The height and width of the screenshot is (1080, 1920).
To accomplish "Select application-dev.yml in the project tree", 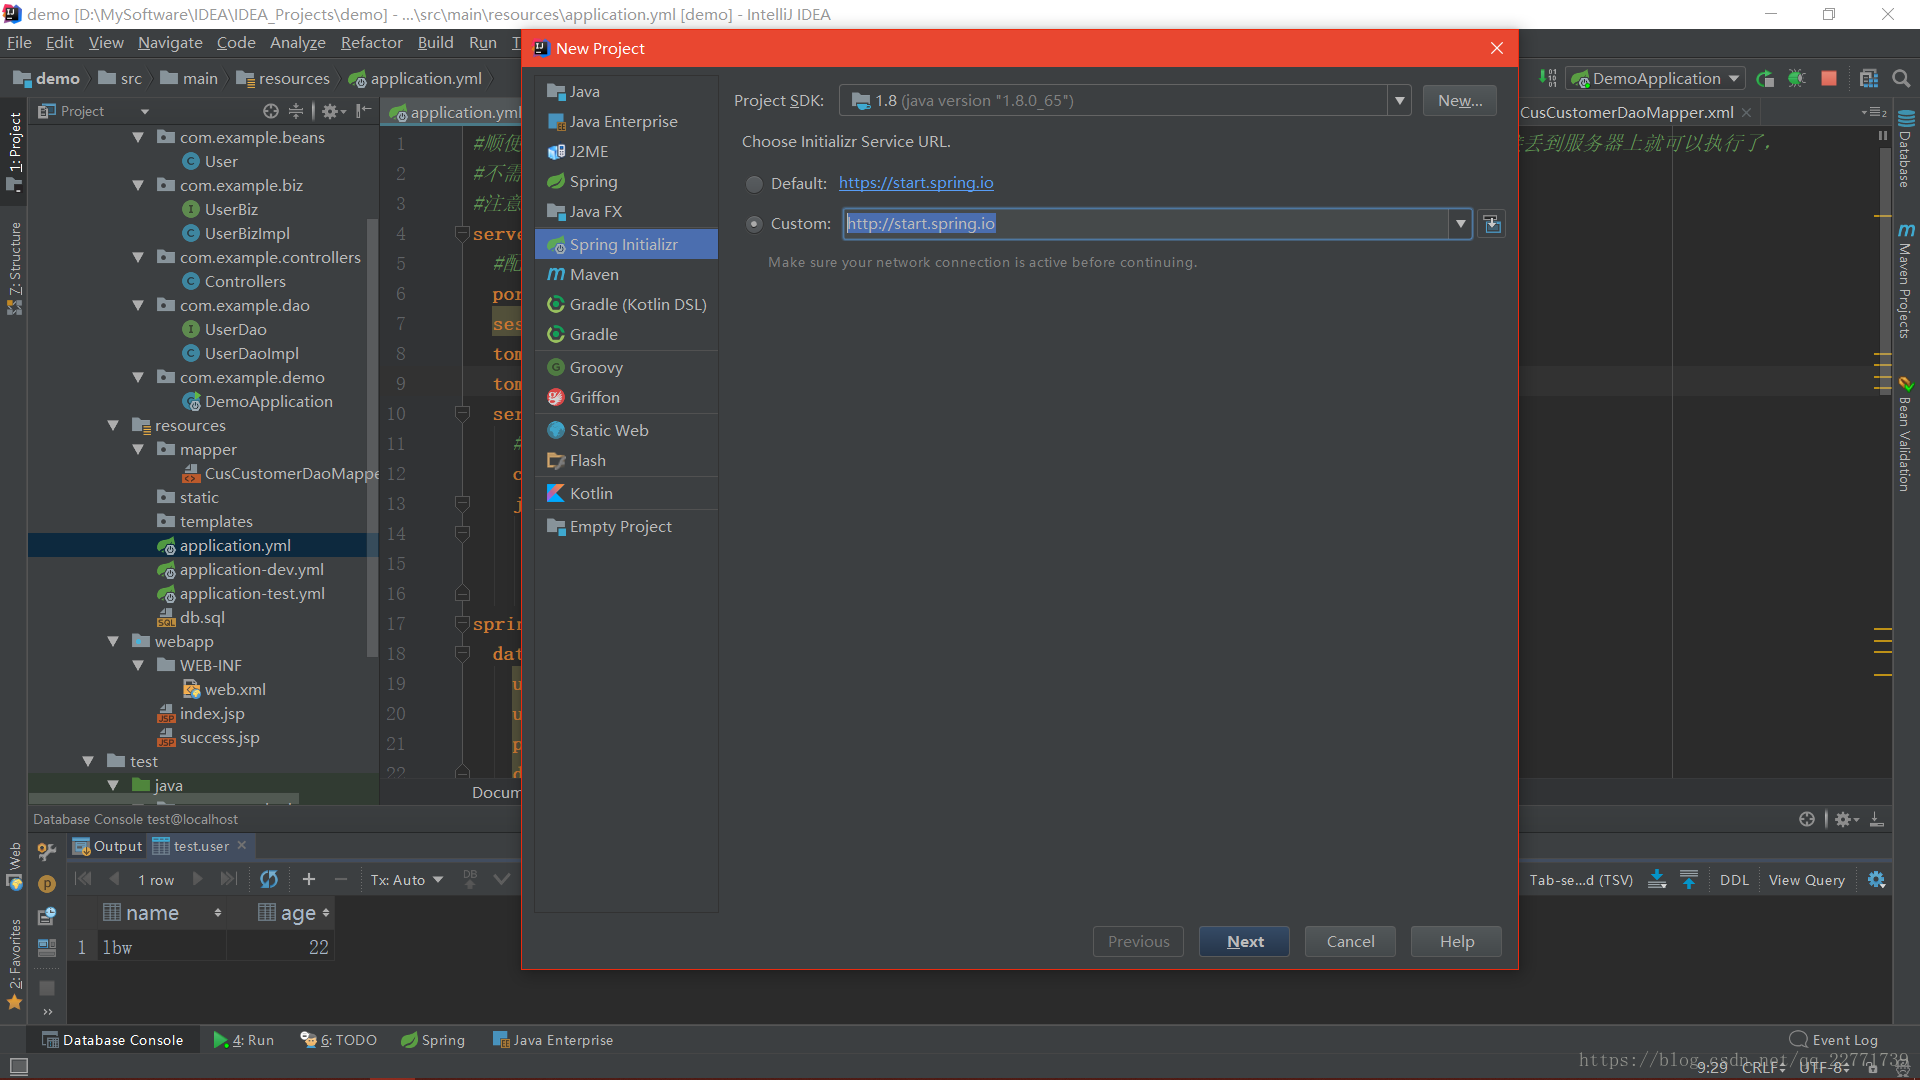I will (251, 569).
